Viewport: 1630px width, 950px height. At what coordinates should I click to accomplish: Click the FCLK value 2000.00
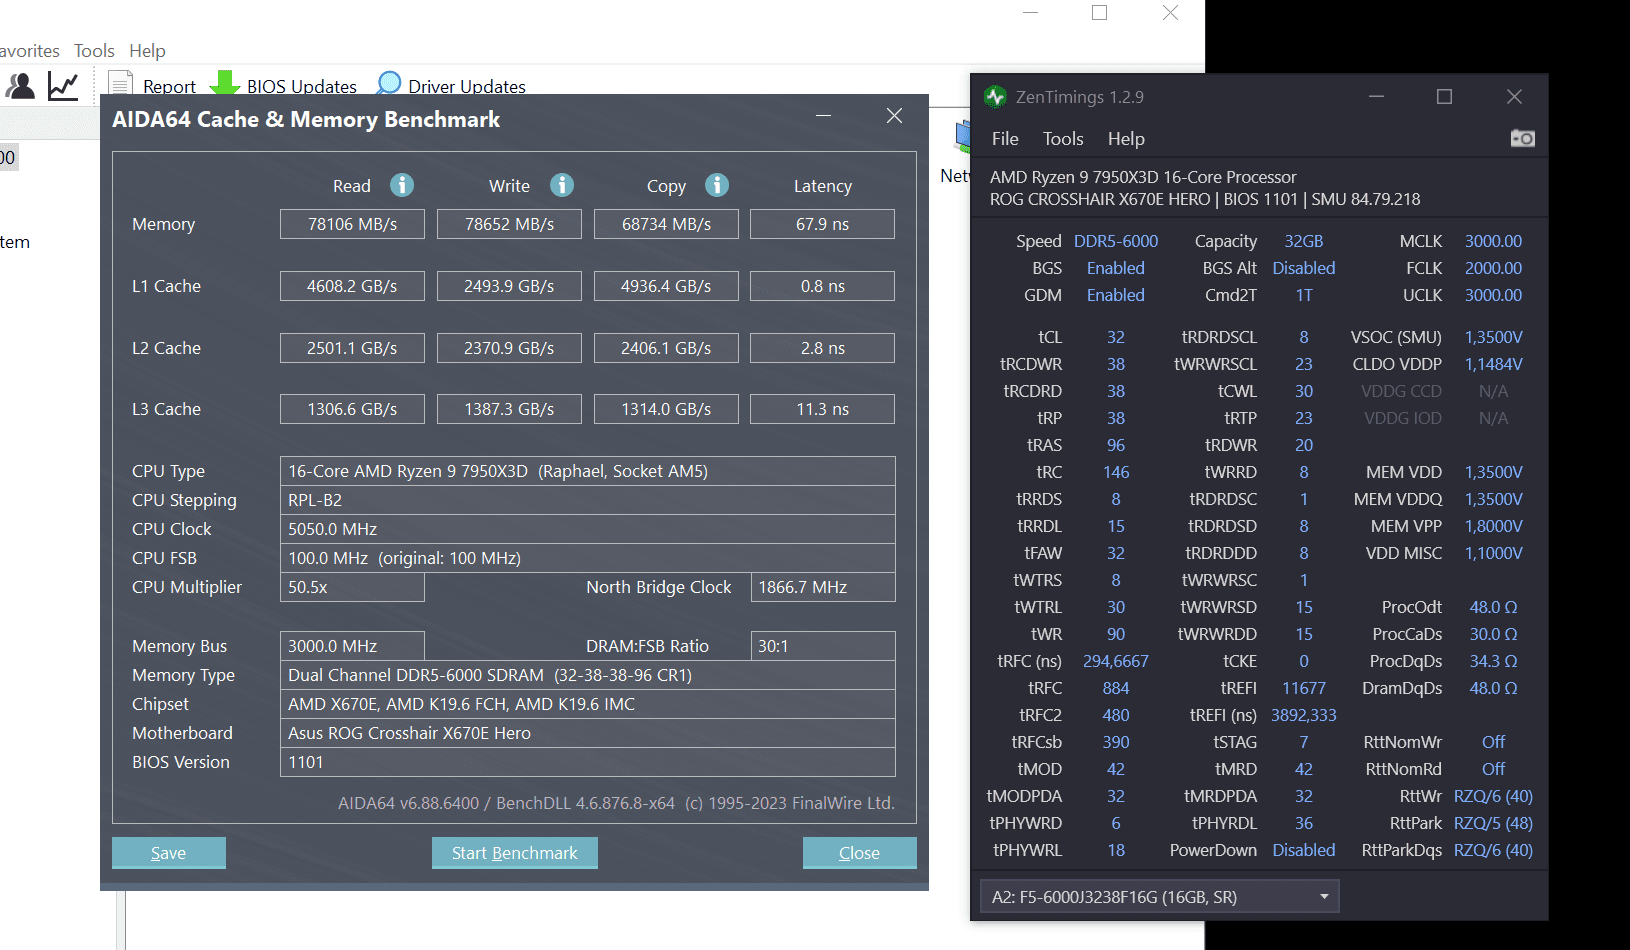(1493, 268)
